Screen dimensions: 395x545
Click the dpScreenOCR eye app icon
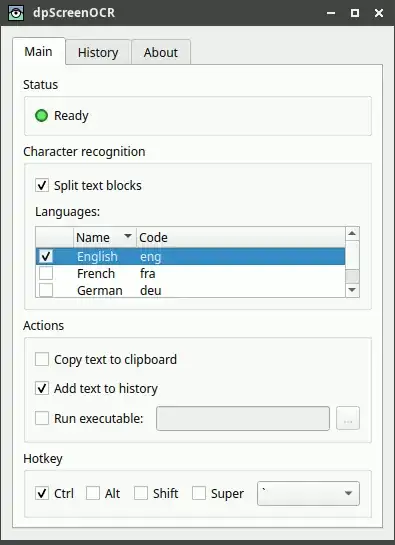[16, 13]
